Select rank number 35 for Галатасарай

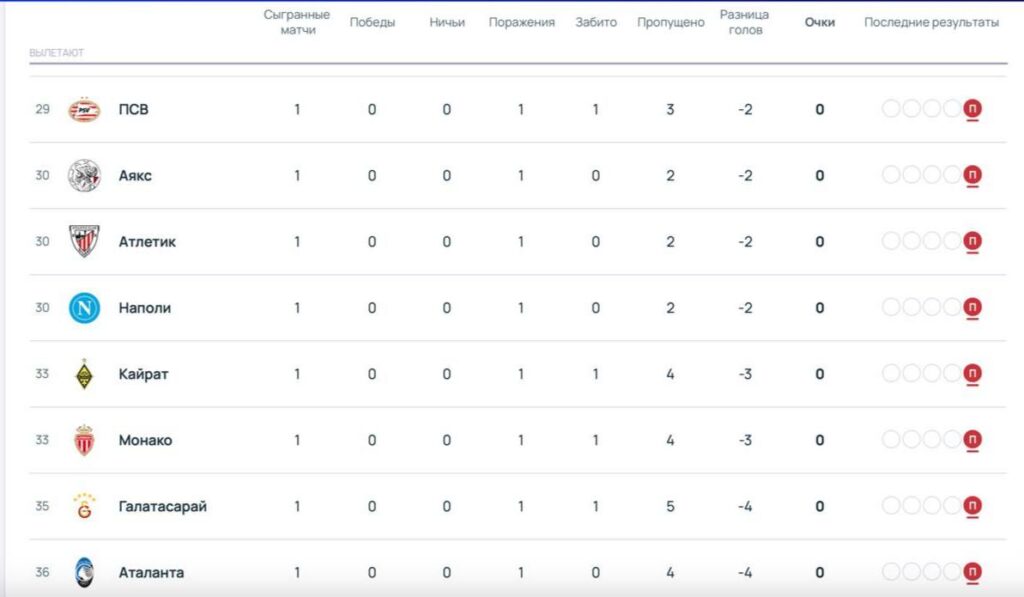pyautogui.click(x=42, y=506)
